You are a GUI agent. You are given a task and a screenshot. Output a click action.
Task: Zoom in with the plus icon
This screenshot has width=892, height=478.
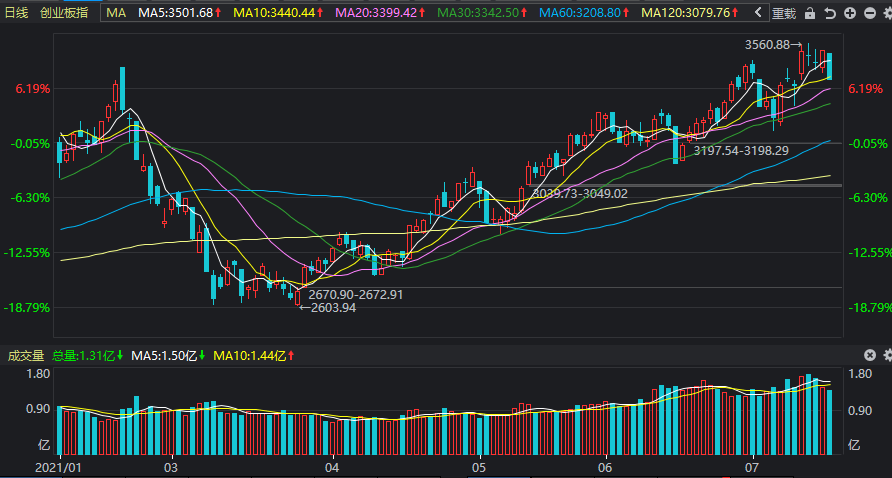[x=850, y=13]
